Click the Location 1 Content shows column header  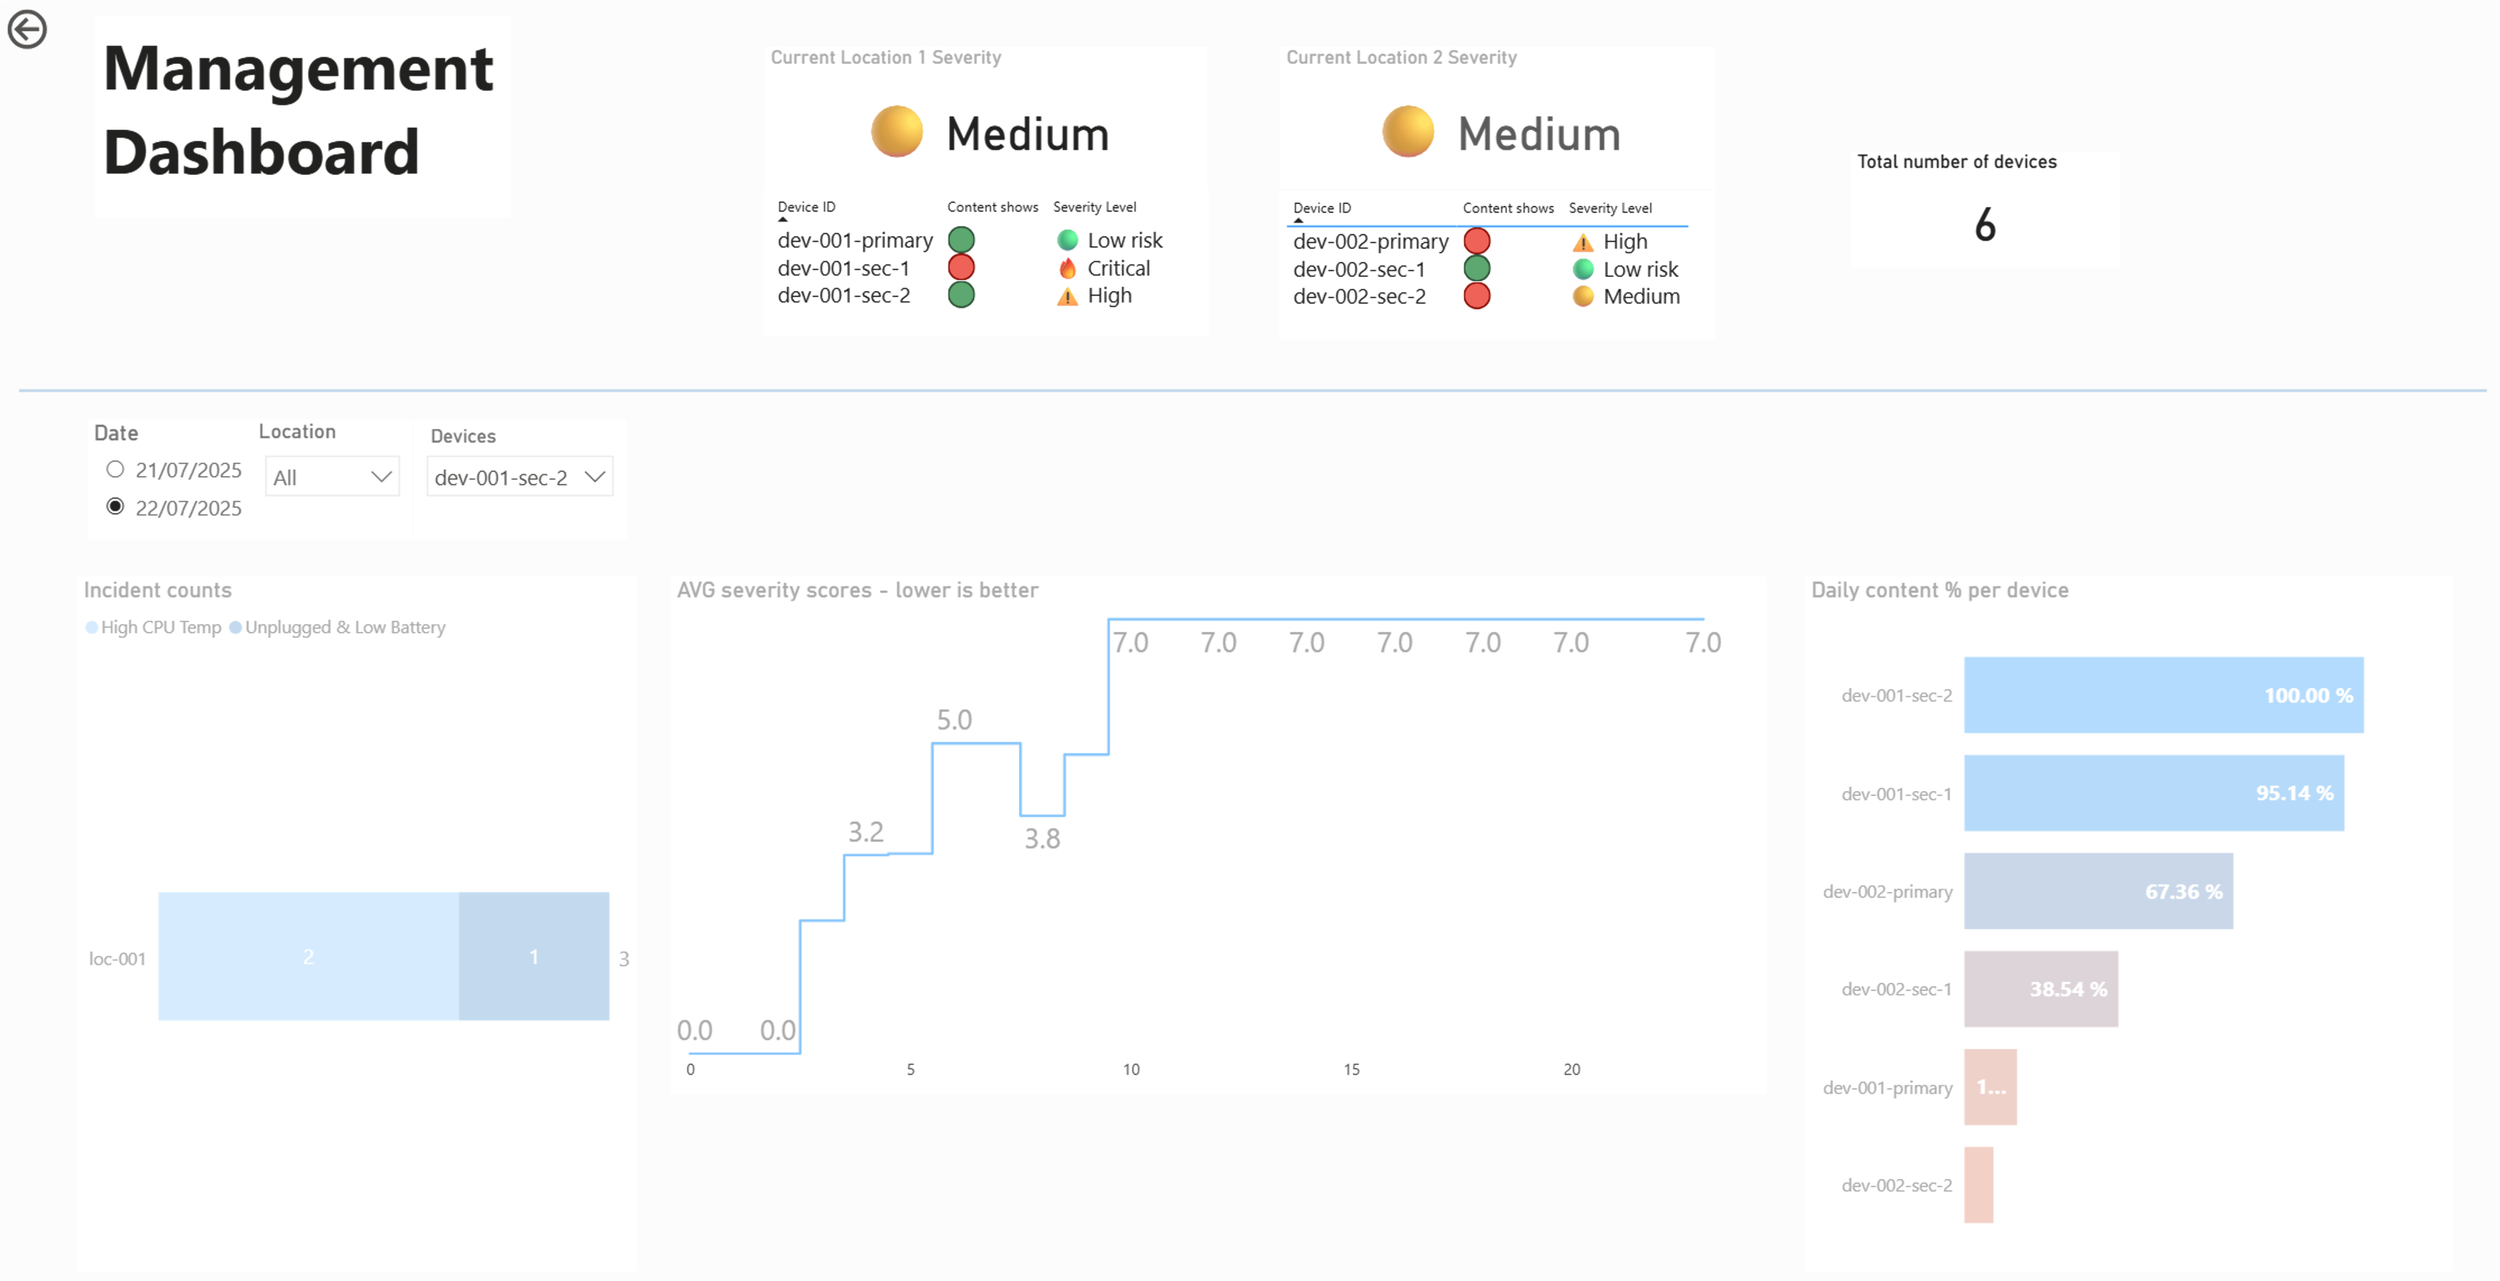click(992, 207)
